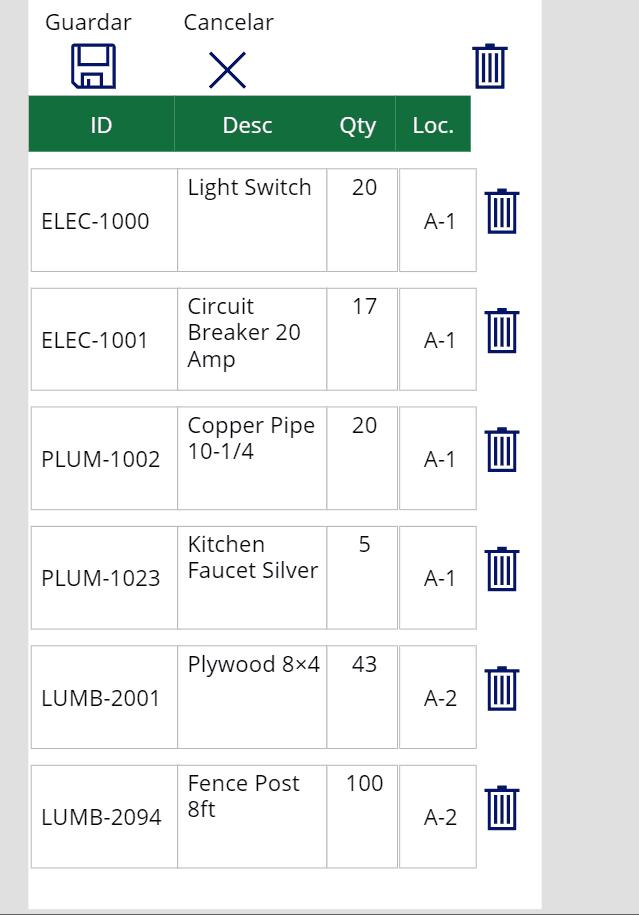Select the quantity field showing 100
This screenshot has height=915, width=639.
click(x=362, y=816)
